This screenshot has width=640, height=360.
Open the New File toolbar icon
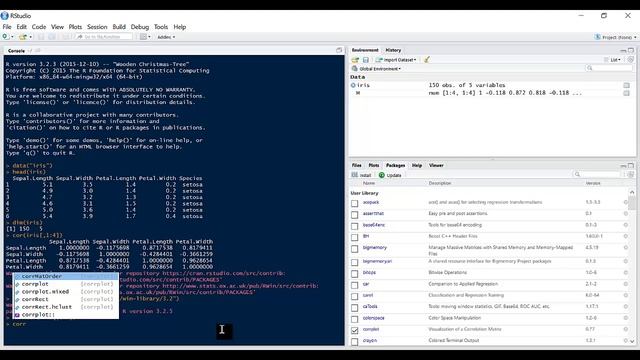click(x=5, y=37)
